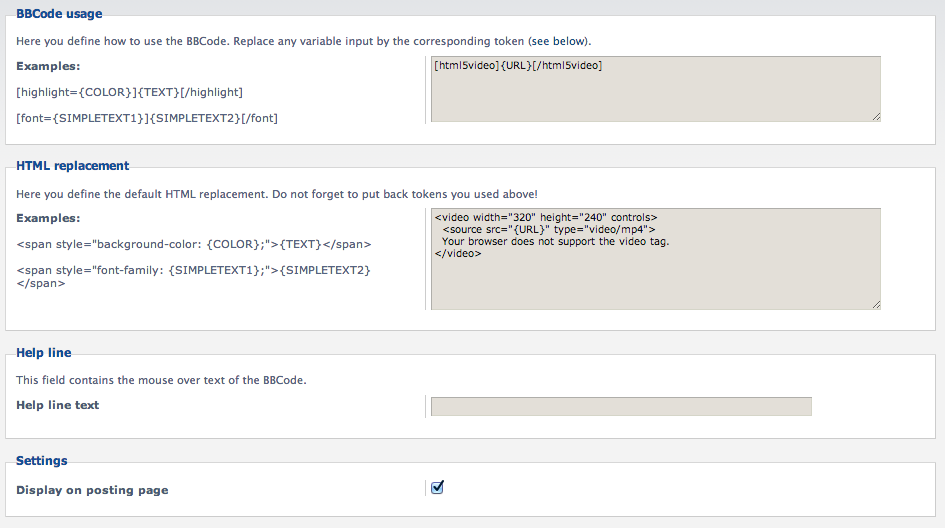Screen dimensions: 945x528
Task: Click the font-family span example
Action: pos(193,277)
